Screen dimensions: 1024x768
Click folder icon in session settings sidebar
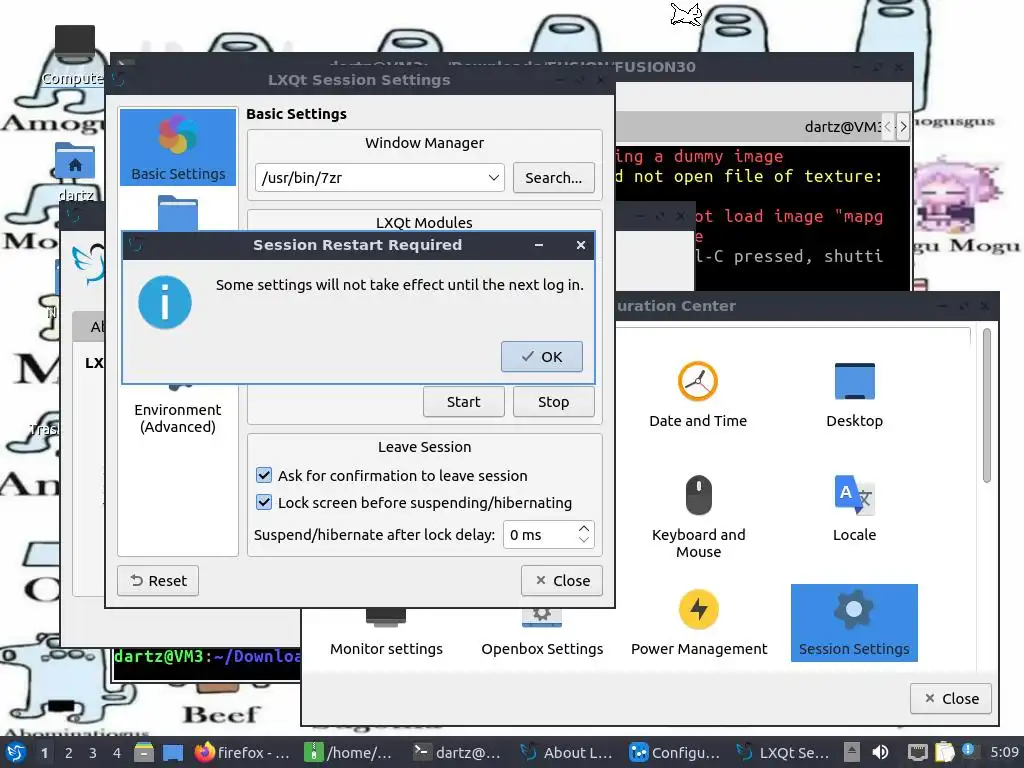178,213
